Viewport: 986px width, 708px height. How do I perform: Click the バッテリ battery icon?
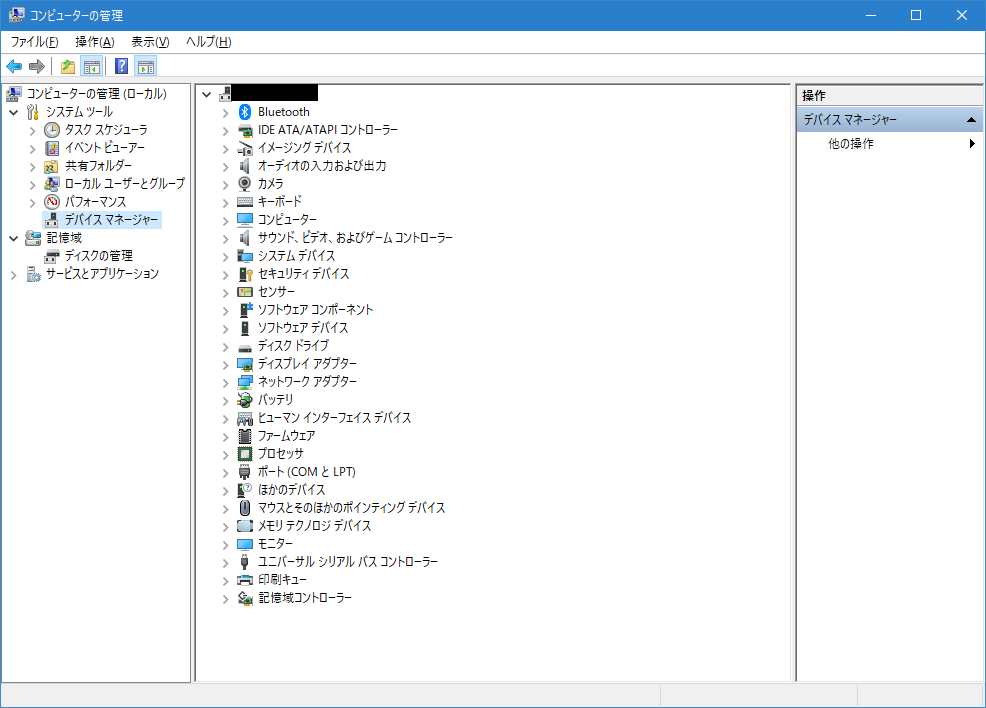(245, 400)
